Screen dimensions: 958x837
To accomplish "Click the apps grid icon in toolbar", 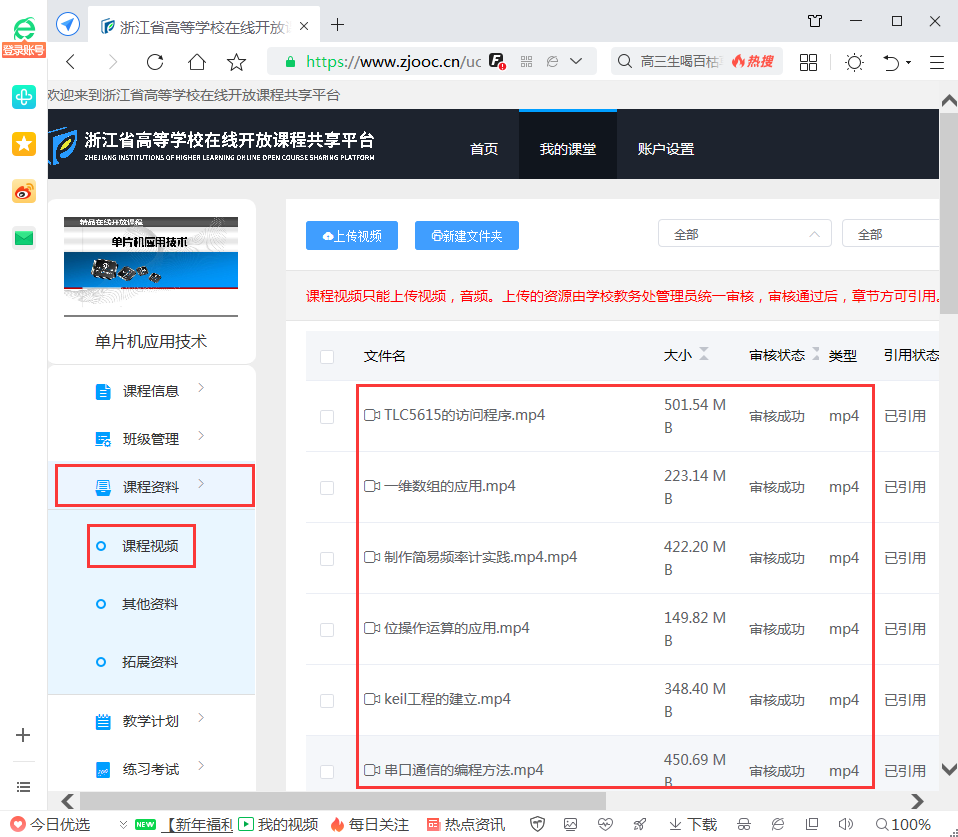I will click(808, 62).
